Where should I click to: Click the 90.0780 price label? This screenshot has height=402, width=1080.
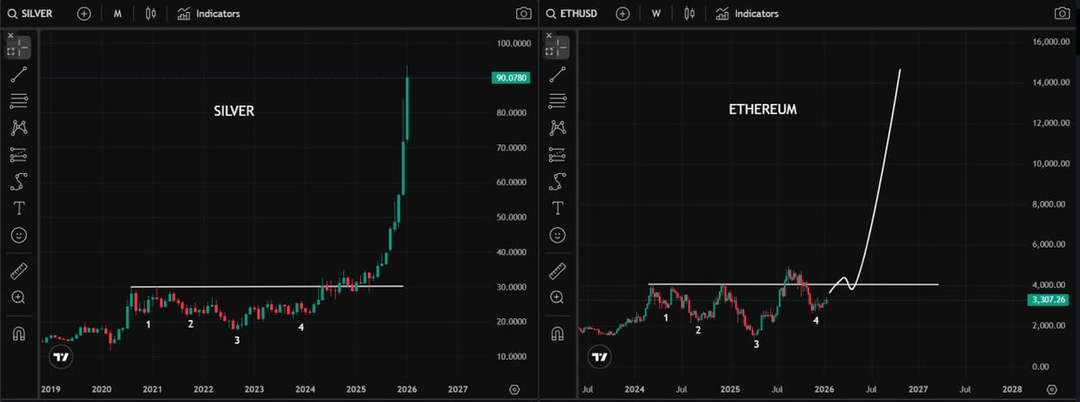[510, 78]
